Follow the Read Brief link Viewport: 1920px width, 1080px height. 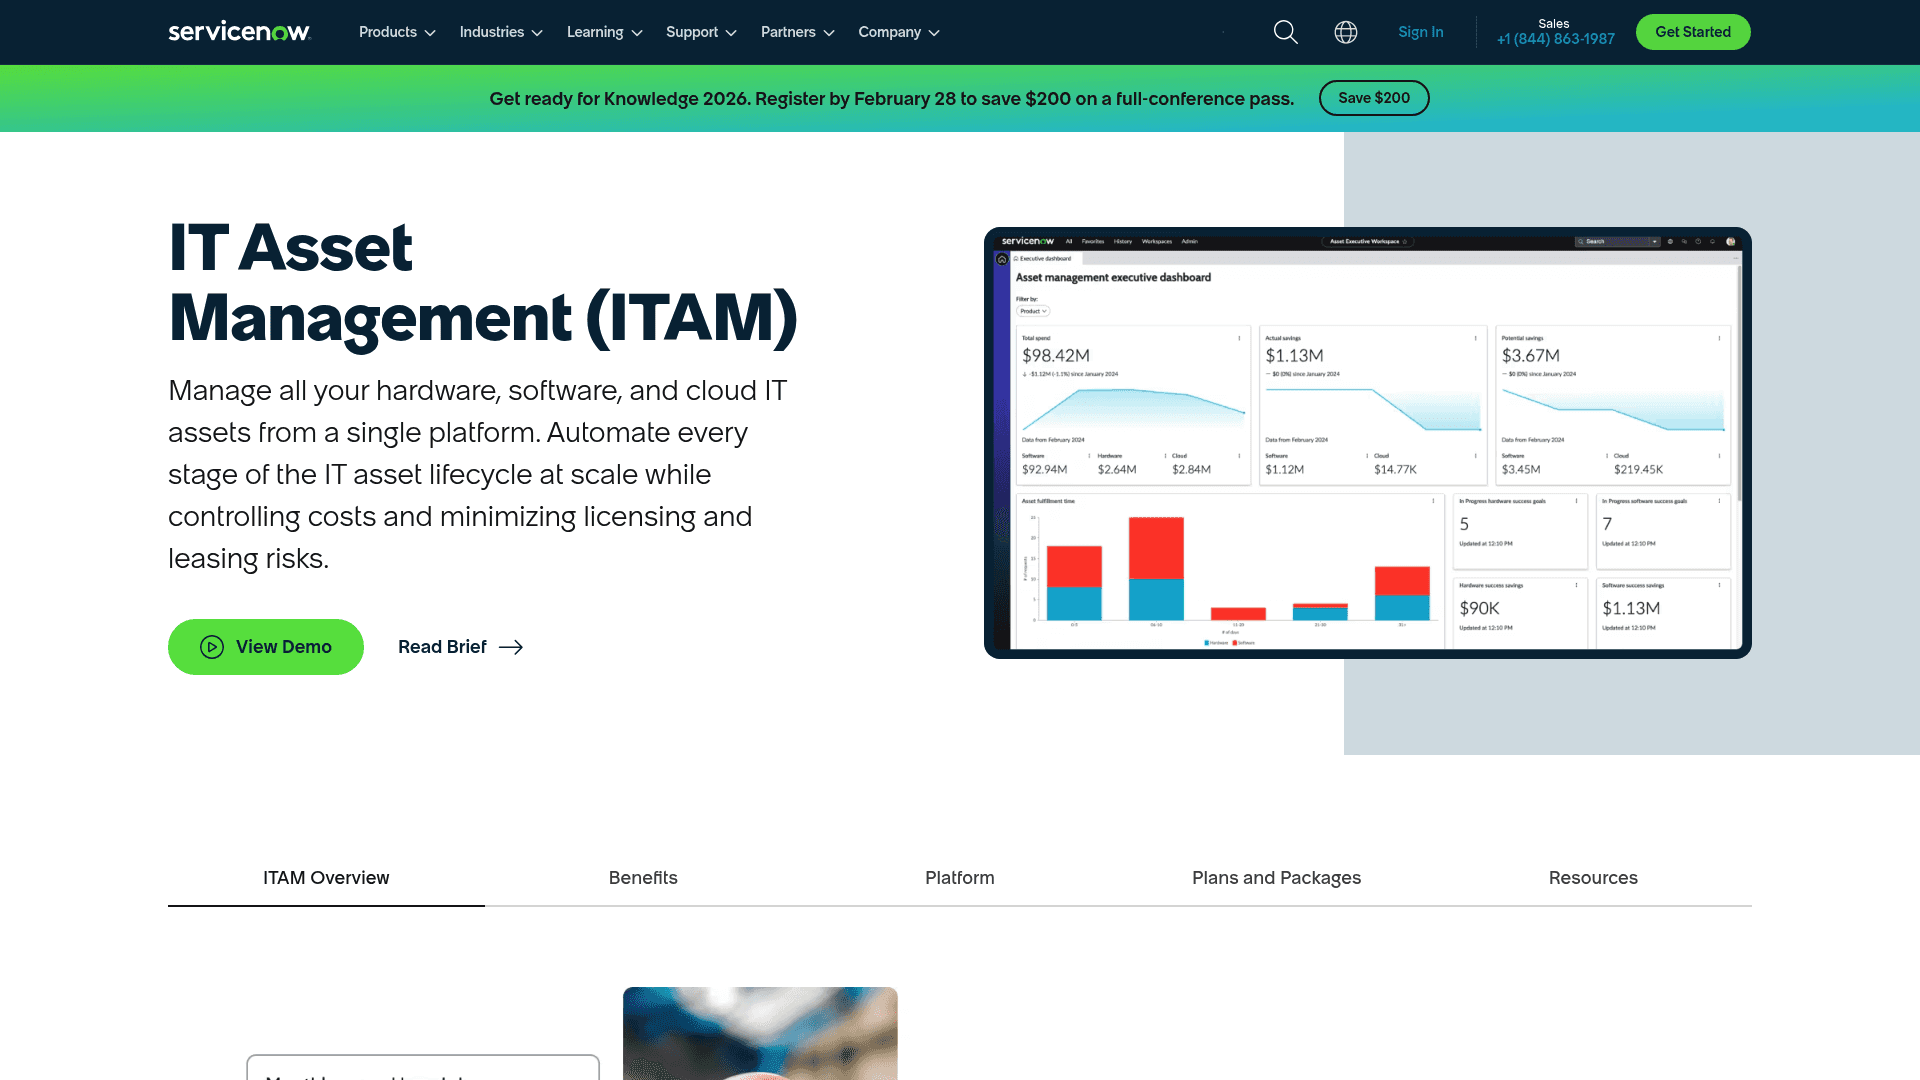click(x=442, y=647)
